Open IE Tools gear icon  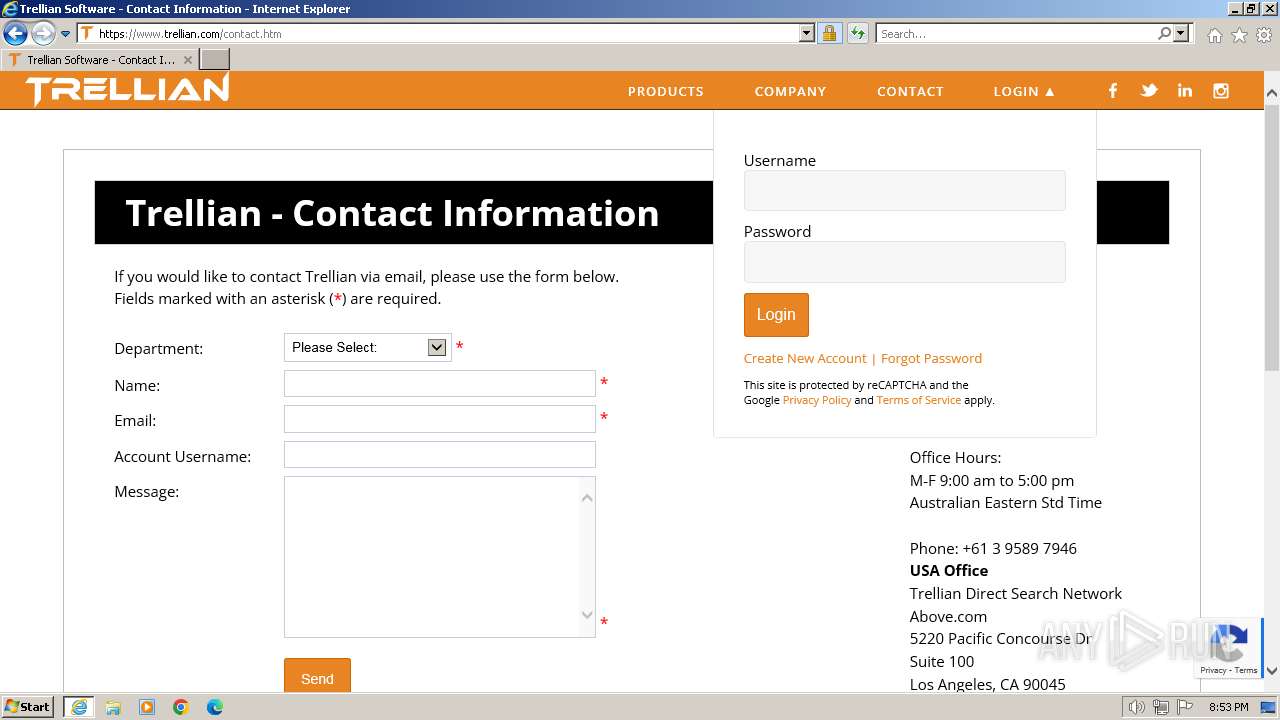pyautogui.click(x=1264, y=35)
